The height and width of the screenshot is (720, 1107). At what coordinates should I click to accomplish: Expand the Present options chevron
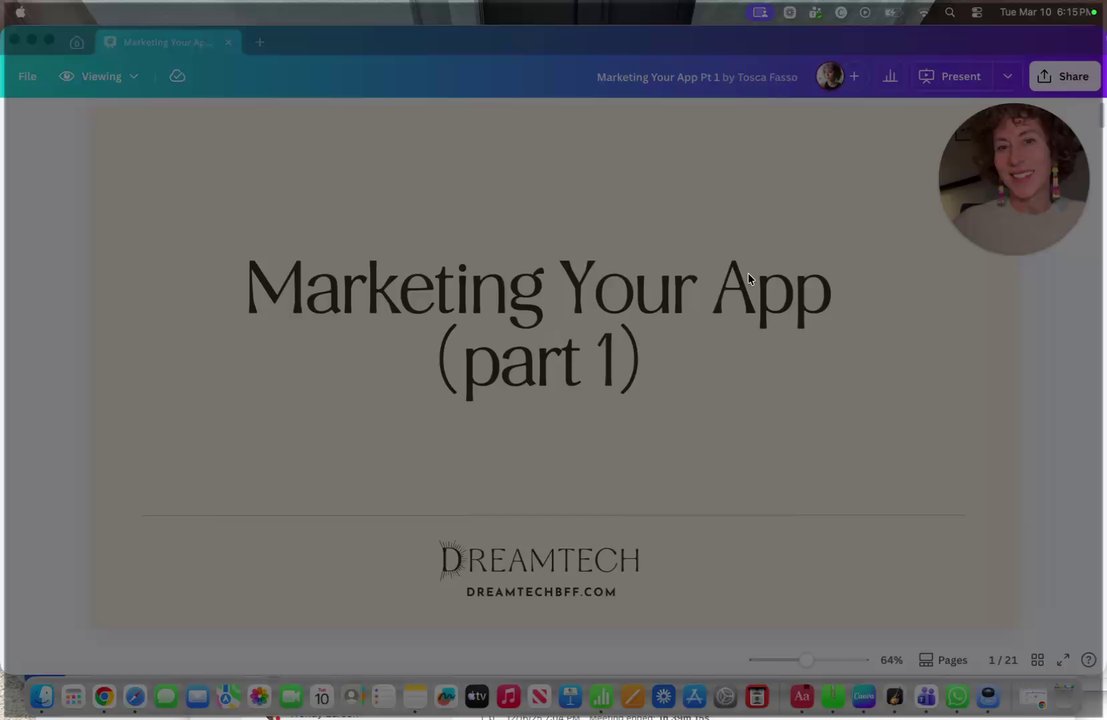1007,76
